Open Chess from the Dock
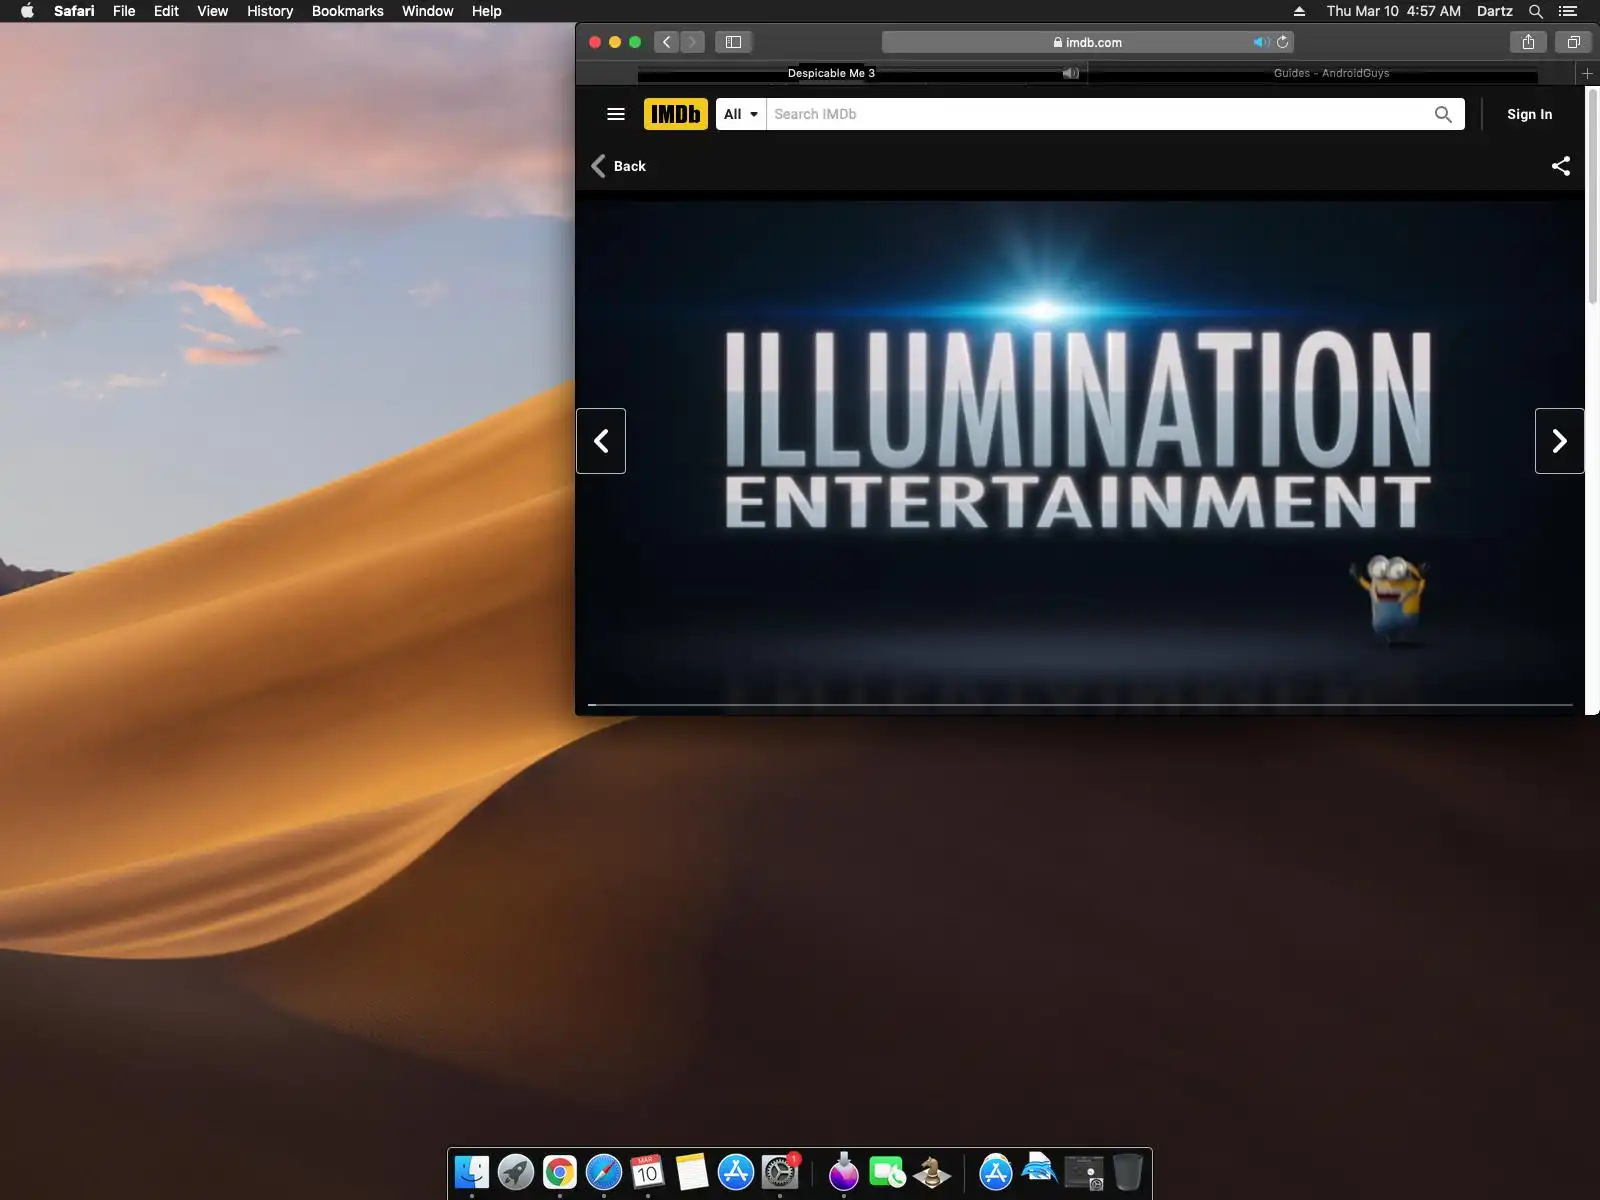The image size is (1600, 1200). tap(932, 1172)
